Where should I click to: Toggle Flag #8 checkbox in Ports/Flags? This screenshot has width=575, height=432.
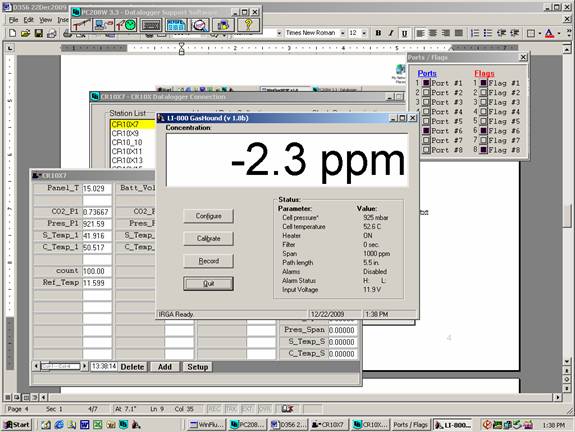[484, 150]
